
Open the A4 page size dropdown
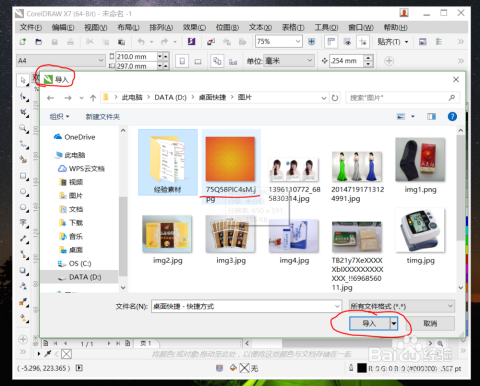tap(101, 60)
